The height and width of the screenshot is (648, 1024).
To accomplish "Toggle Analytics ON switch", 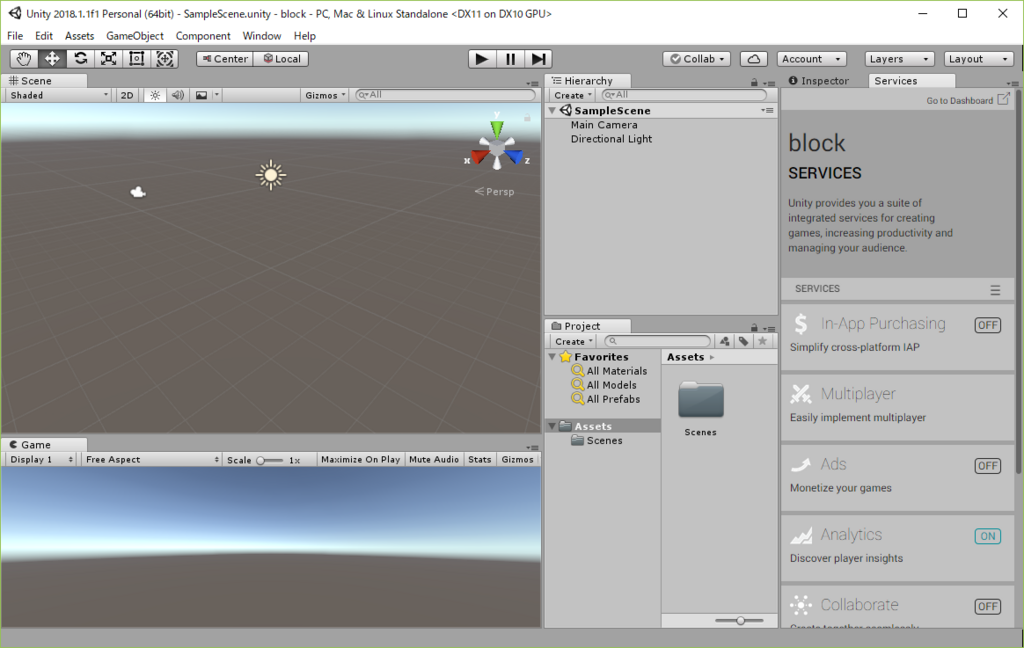I will coord(987,536).
